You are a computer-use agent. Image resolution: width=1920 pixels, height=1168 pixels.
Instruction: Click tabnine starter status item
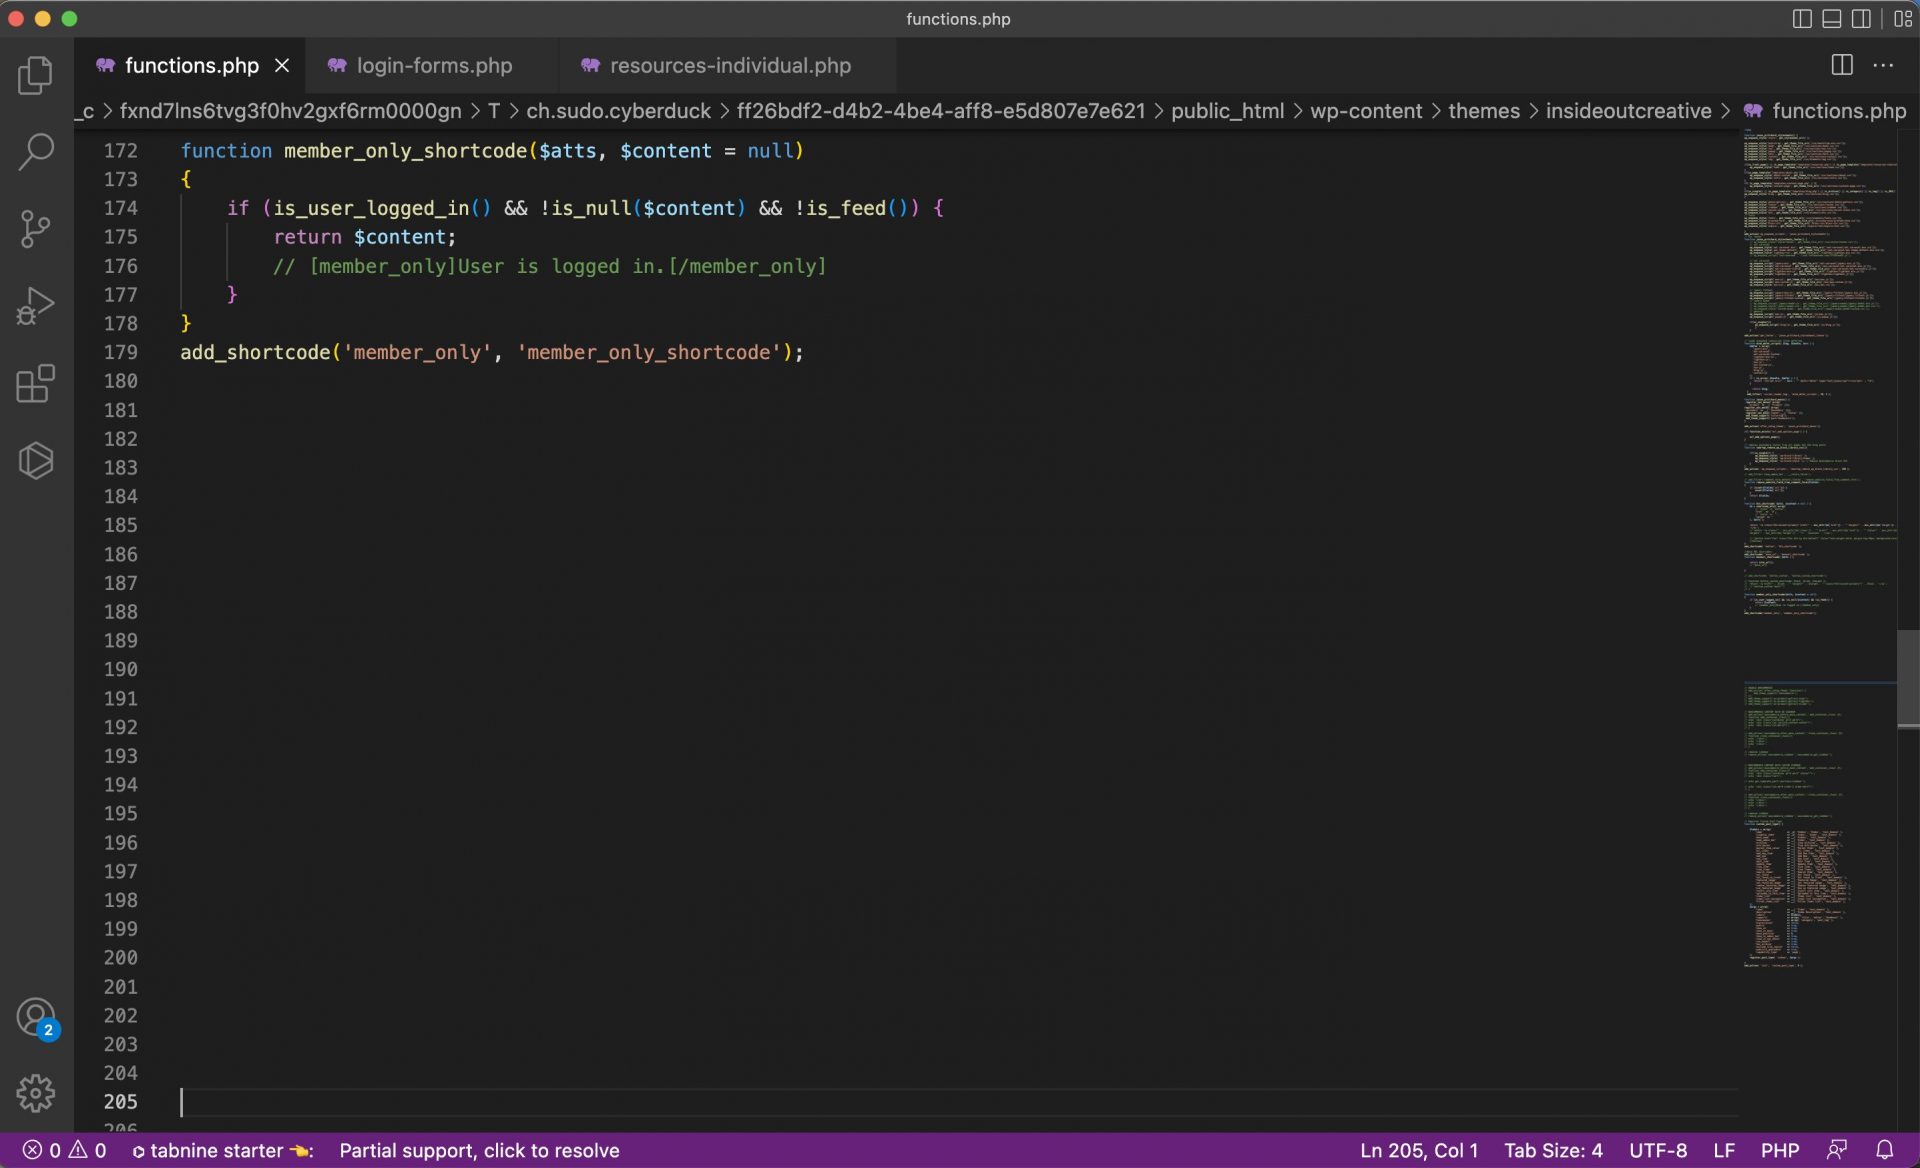coord(222,1150)
